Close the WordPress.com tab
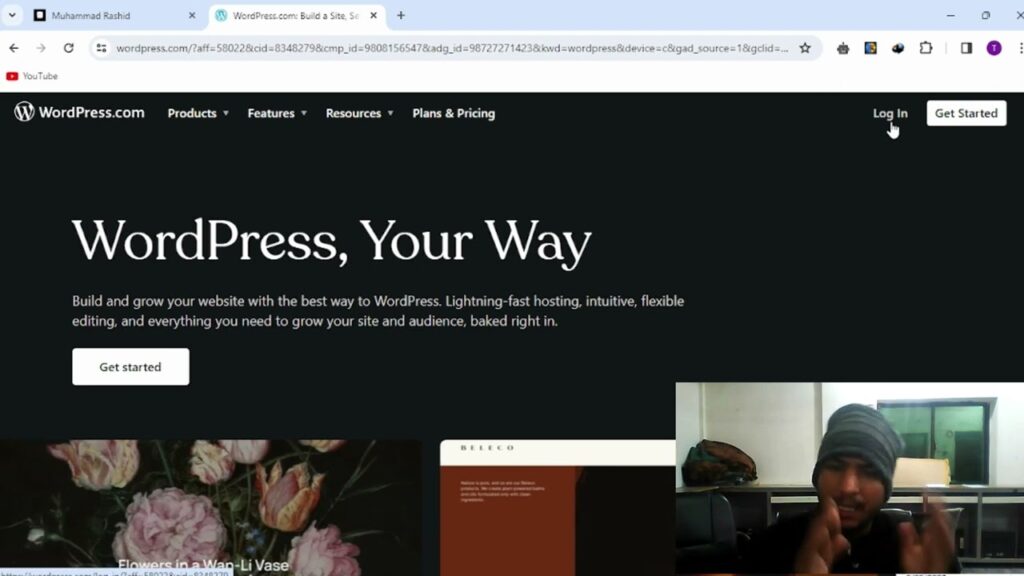1024x576 pixels. coord(374,15)
